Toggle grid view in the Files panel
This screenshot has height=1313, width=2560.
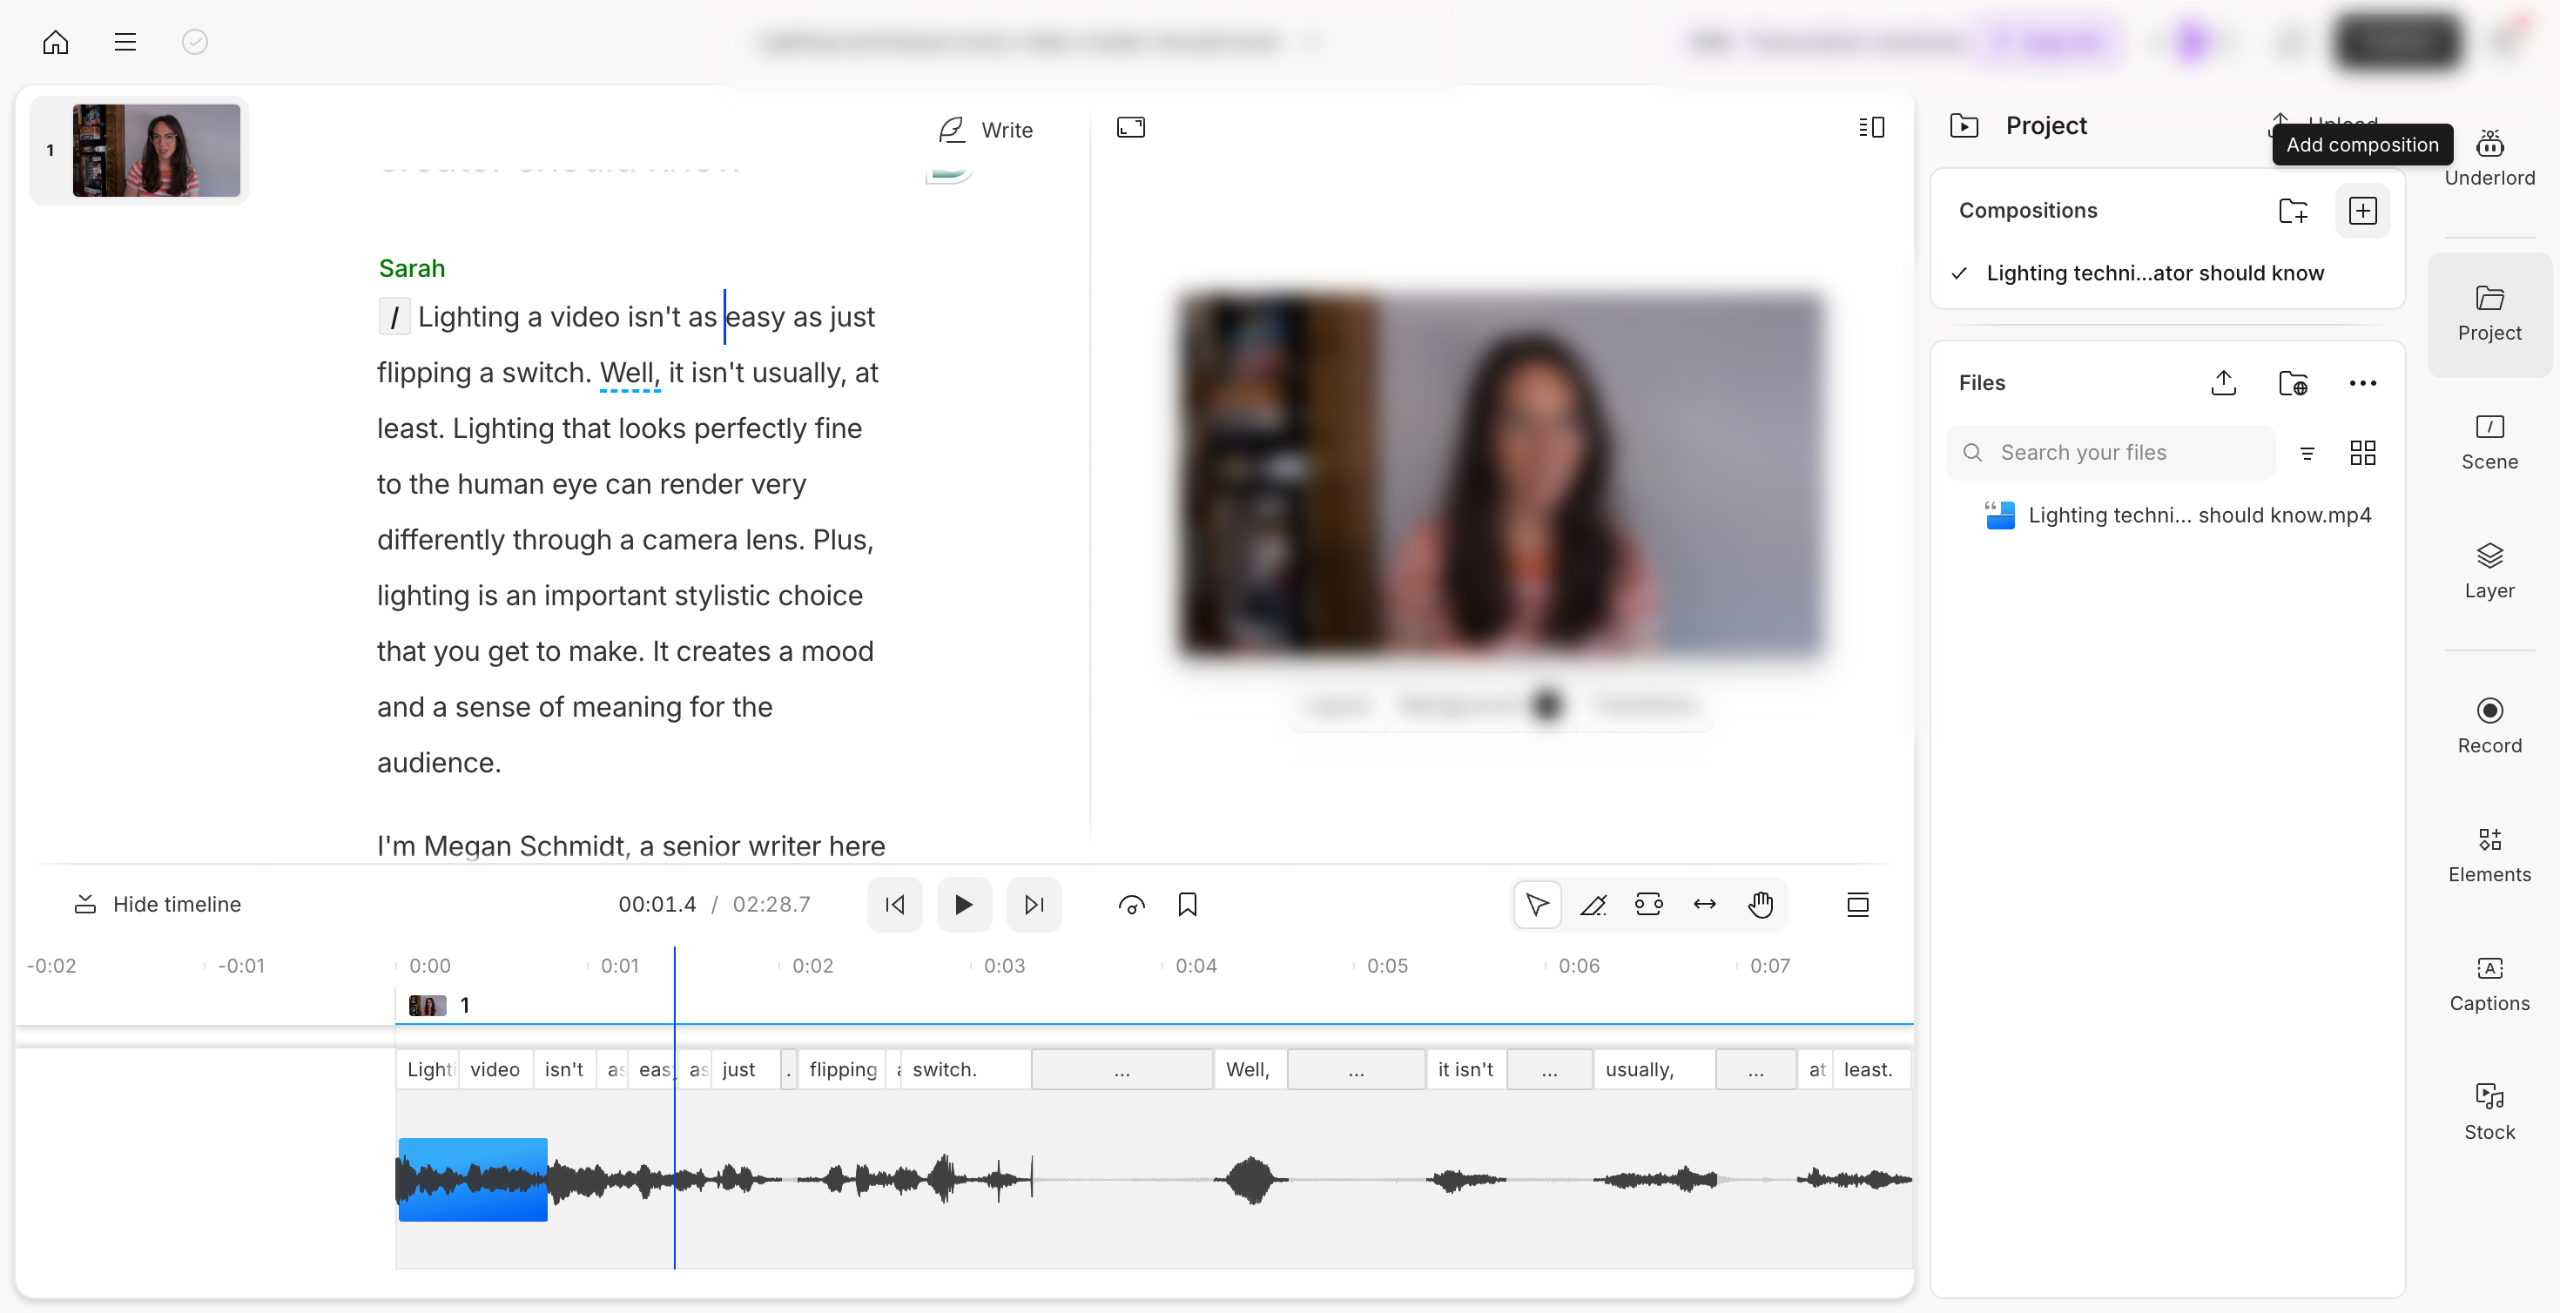point(2364,453)
